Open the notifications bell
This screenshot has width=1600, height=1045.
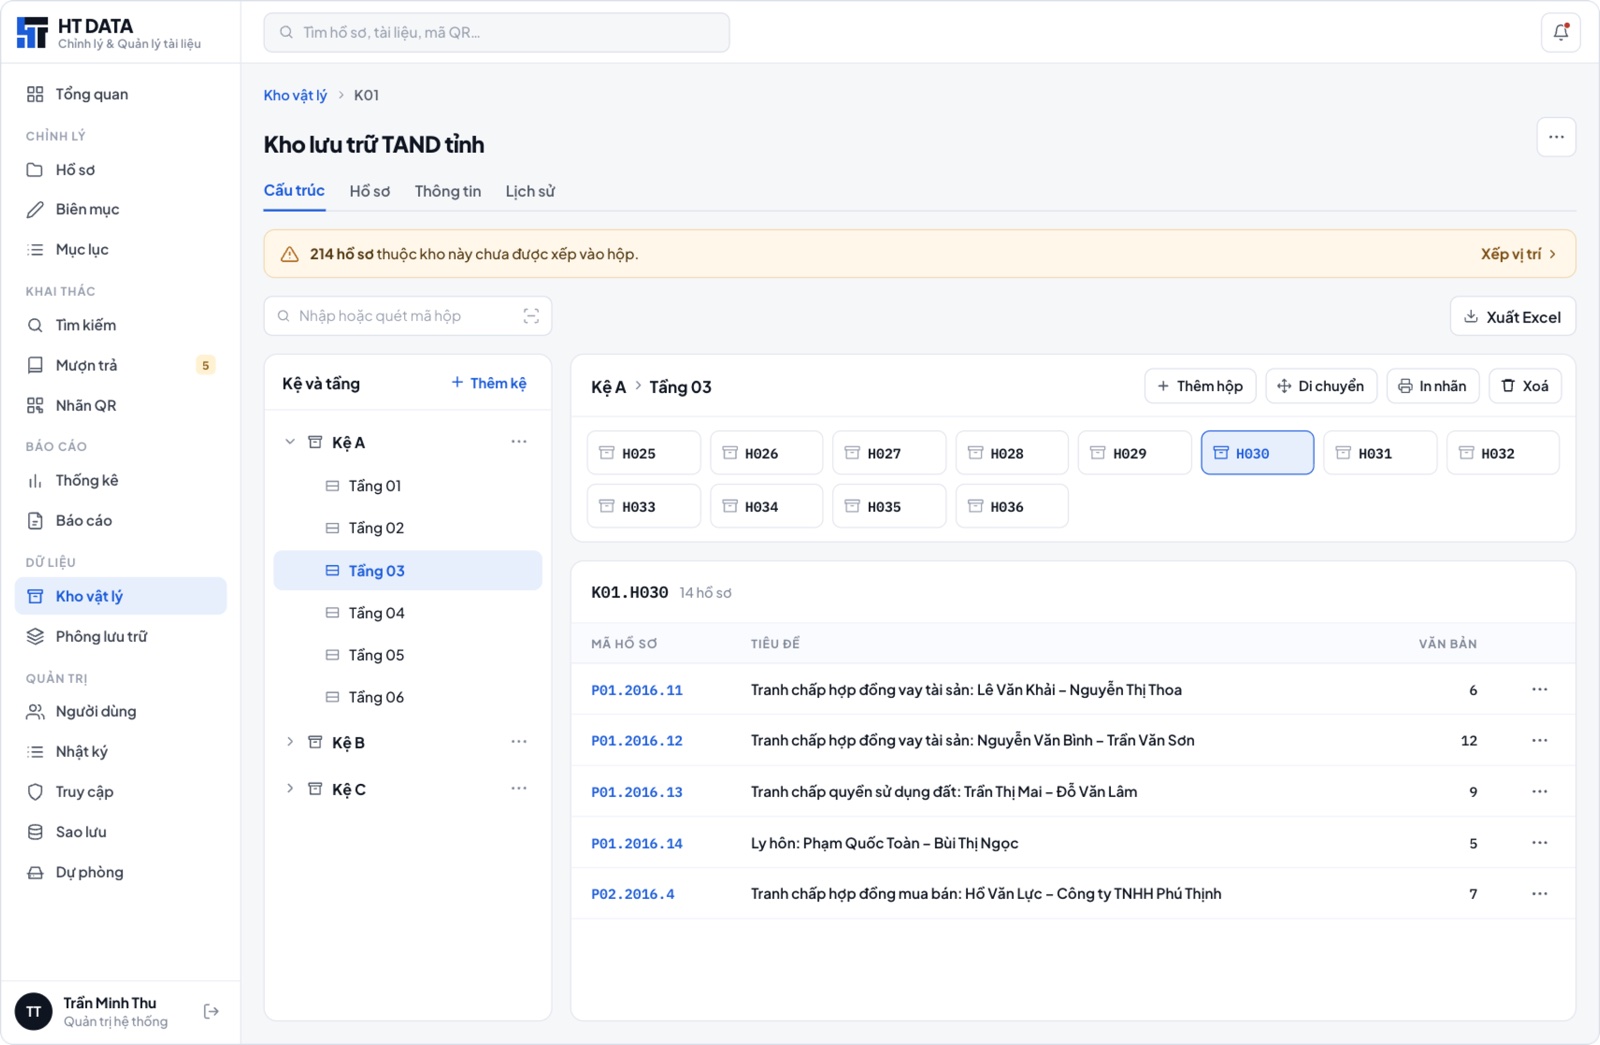(1560, 32)
